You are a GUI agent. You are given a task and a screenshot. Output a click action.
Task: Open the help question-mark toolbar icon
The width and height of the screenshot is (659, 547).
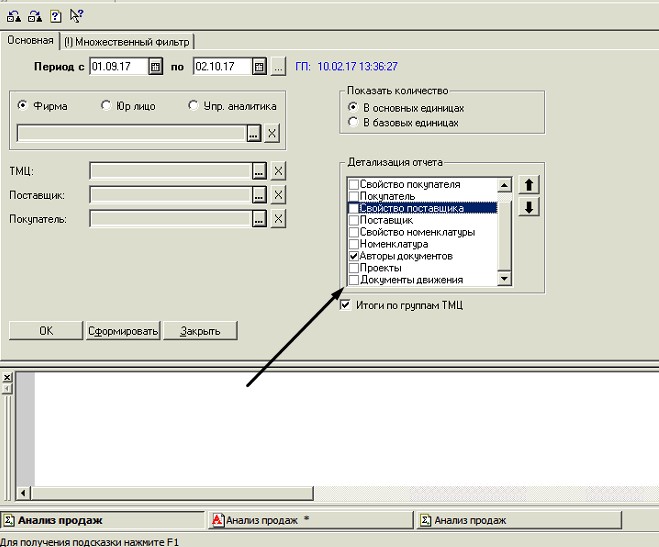[55, 15]
